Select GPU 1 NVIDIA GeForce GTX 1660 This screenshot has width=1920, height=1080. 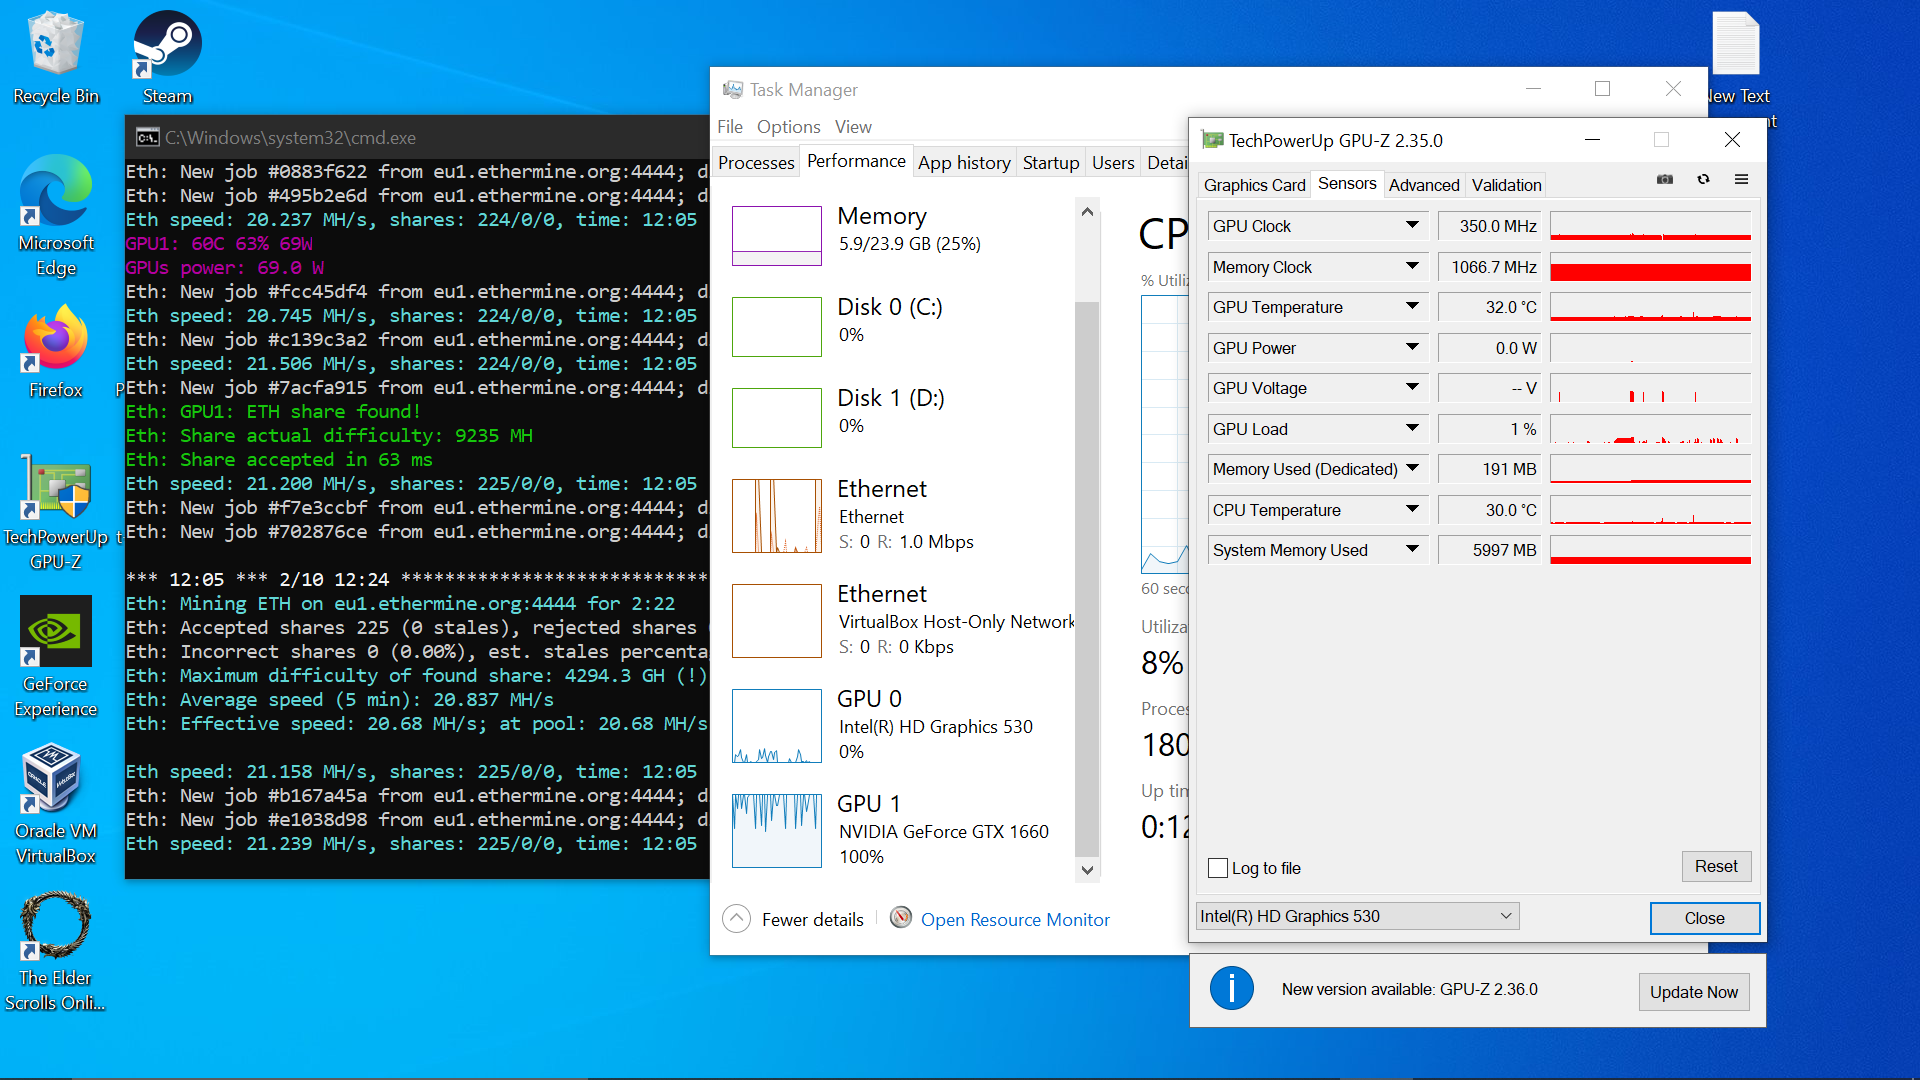point(900,830)
